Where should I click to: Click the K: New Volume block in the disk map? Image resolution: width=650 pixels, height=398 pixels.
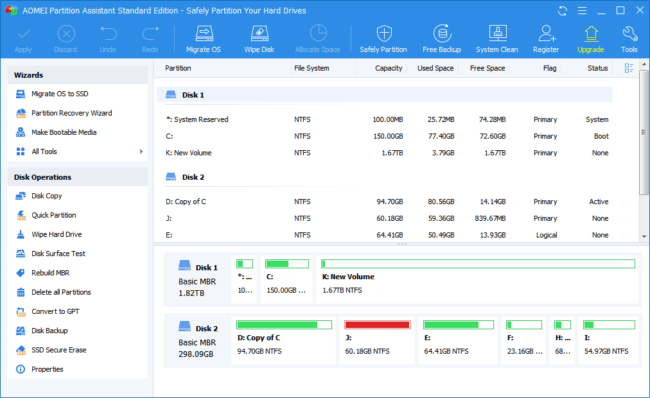point(478,280)
